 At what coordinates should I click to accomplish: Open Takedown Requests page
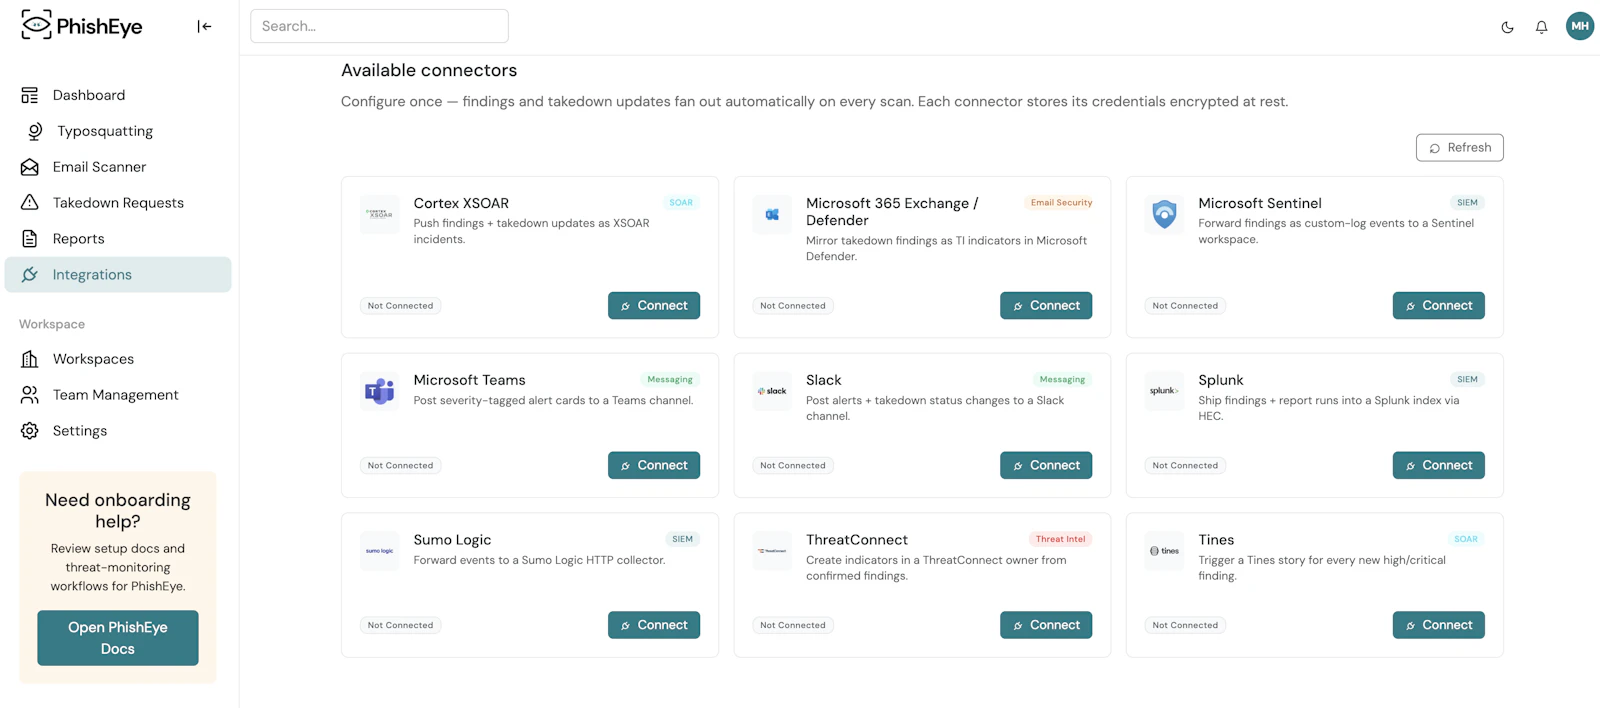click(118, 203)
